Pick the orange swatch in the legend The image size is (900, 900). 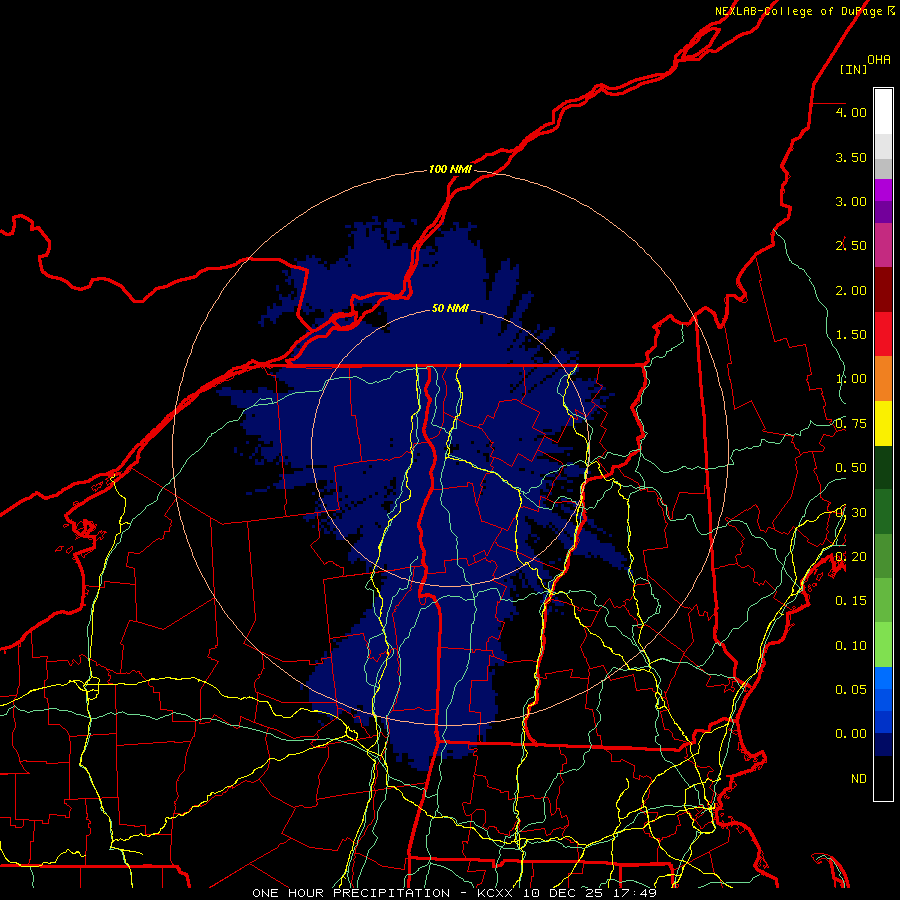click(x=883, y=379)
